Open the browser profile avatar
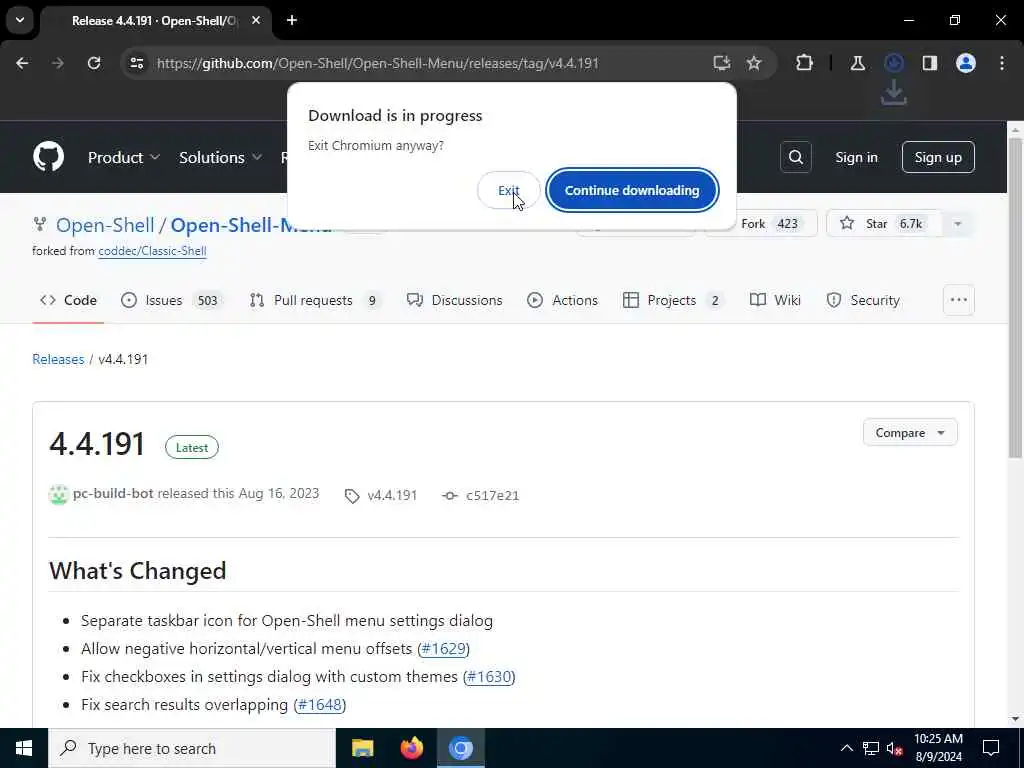 (x=965, y=63)
